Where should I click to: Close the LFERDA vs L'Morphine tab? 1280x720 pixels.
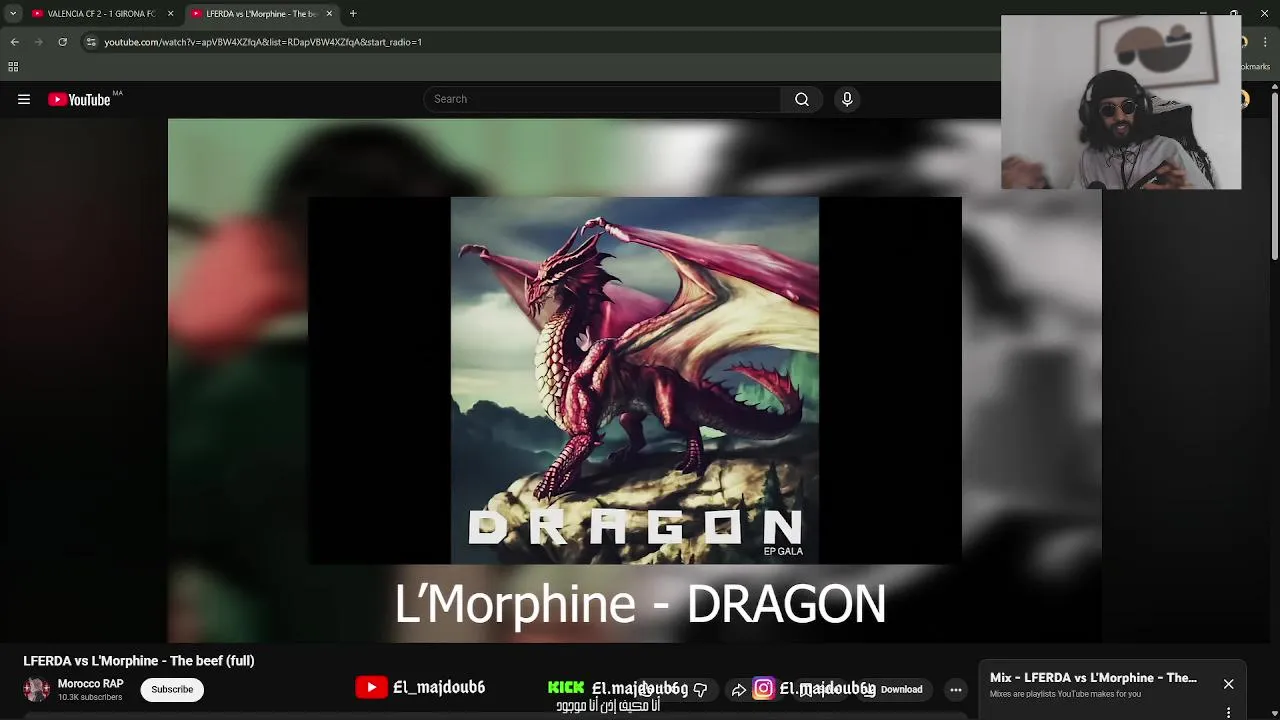tap(329, 14)
